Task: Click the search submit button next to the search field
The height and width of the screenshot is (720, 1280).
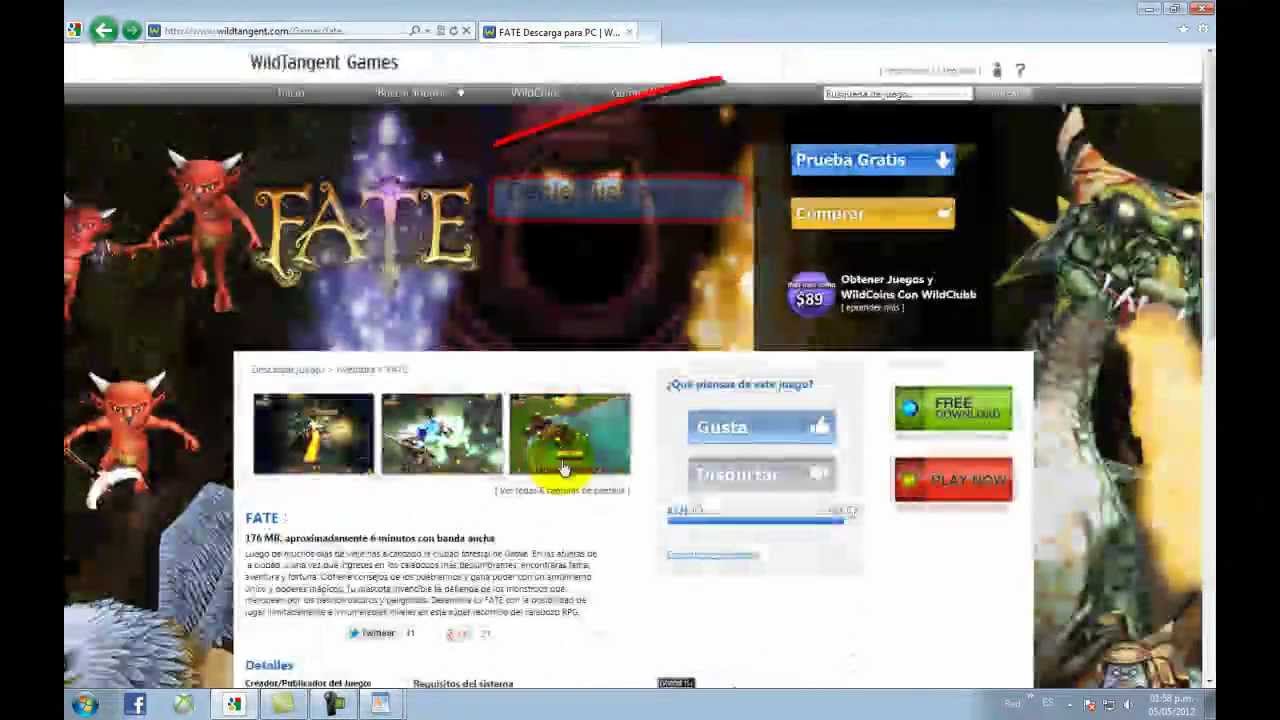Action: 1003,93
